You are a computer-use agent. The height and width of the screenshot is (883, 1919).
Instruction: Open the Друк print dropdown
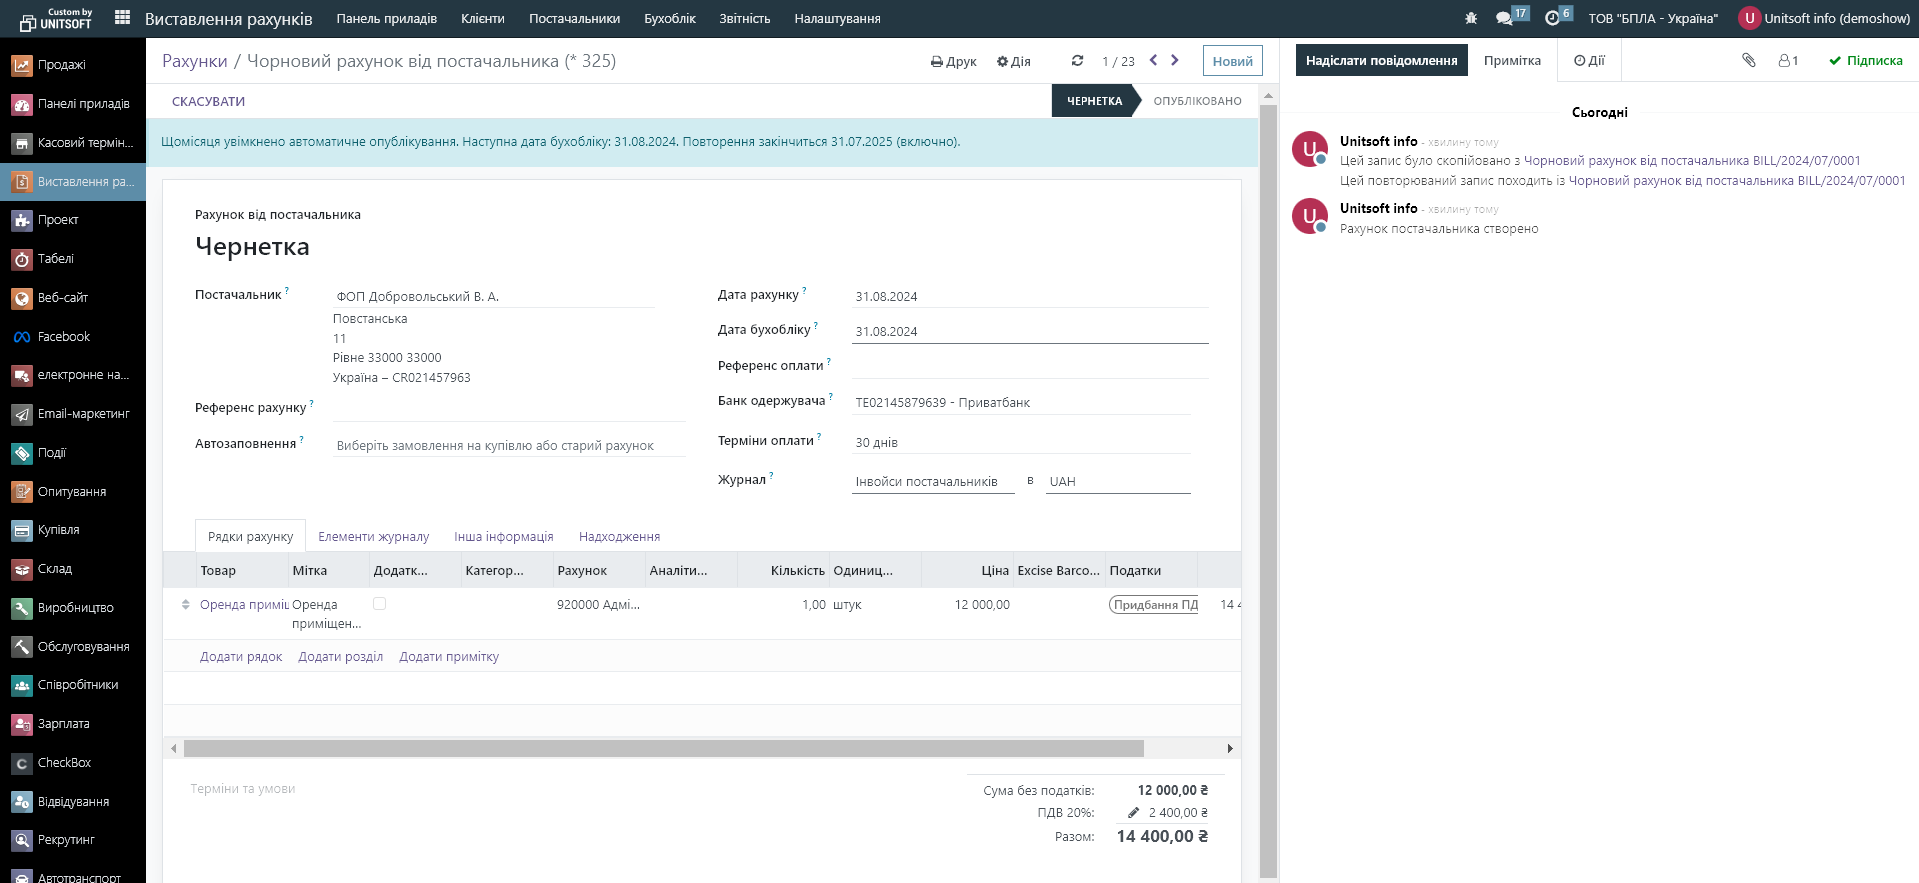[953, 62]
